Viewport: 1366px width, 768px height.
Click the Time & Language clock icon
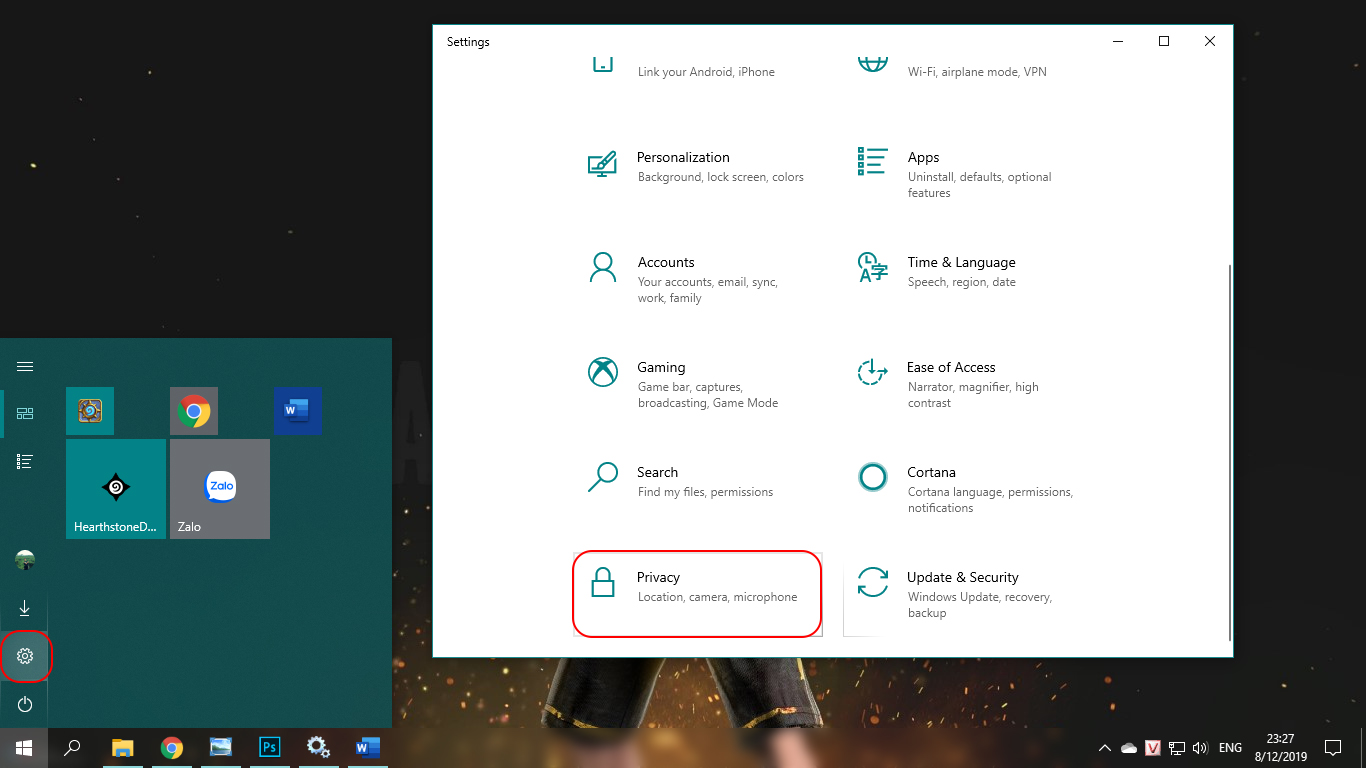873,267
